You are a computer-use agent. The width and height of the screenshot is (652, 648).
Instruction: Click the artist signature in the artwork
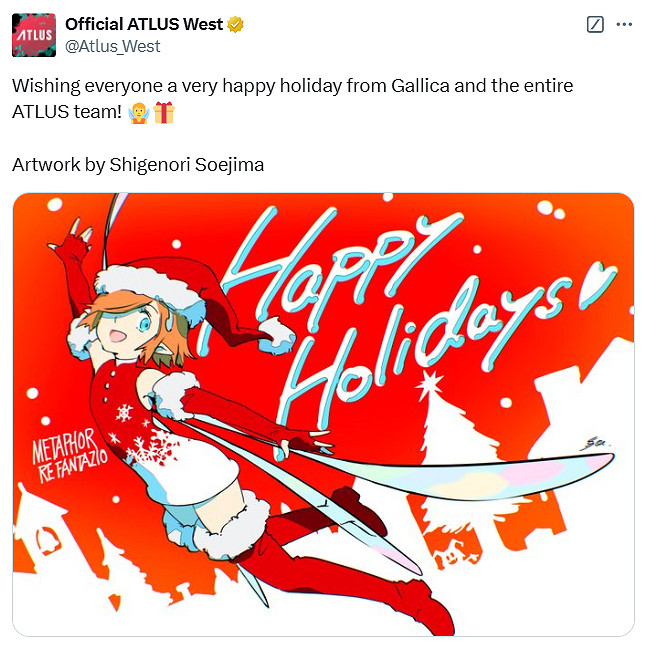pyautogui.click(x=593, y=444)
